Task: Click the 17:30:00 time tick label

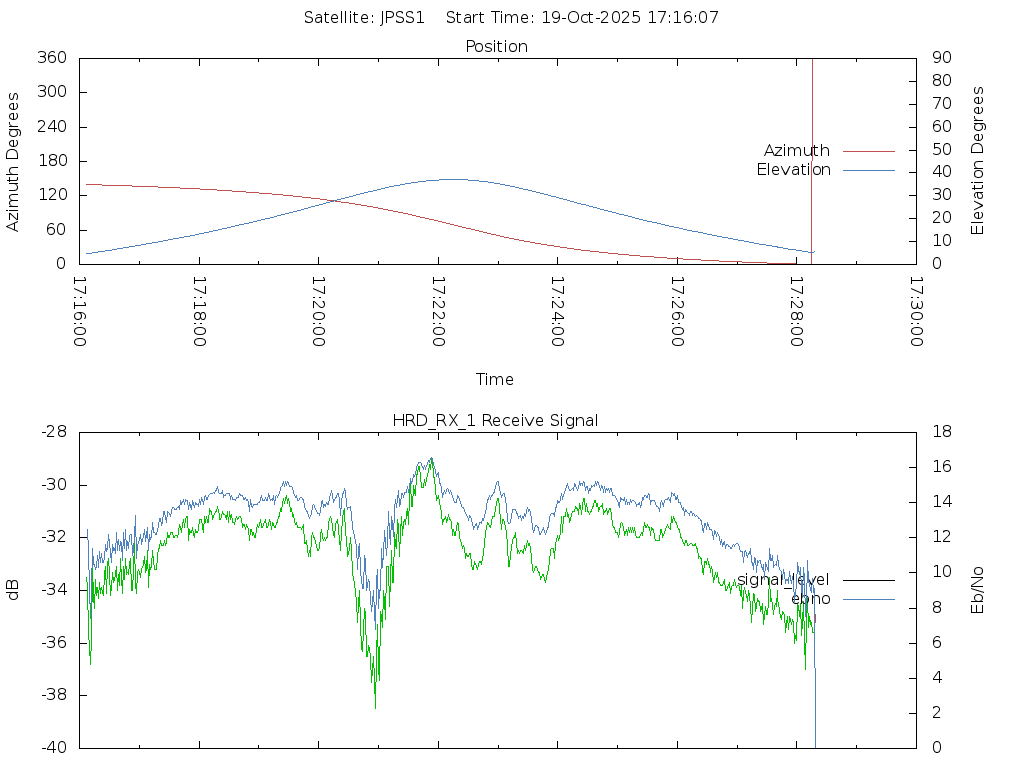Action: pyautogui.click(x=915, y=311)
